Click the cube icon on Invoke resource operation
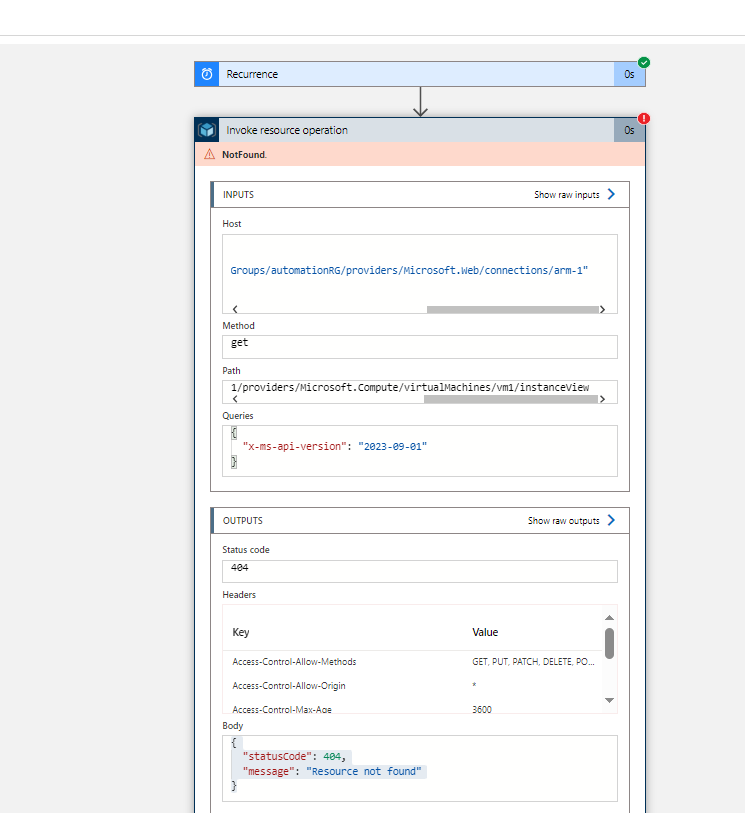Screen dimensions: 745x813 (206, 129)
